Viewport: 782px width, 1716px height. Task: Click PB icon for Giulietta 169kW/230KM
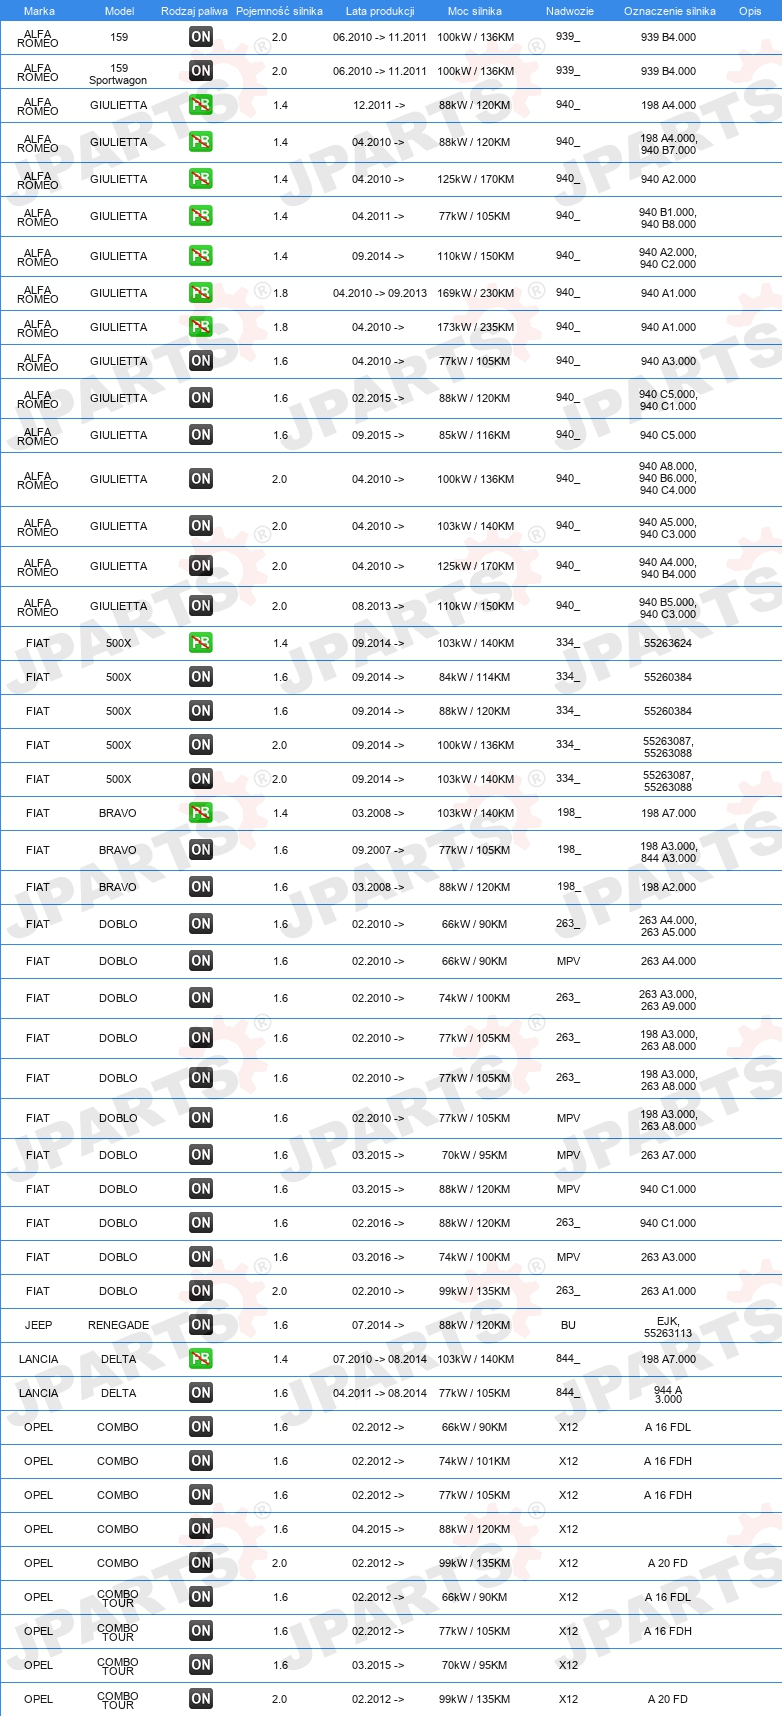point(201,293)
